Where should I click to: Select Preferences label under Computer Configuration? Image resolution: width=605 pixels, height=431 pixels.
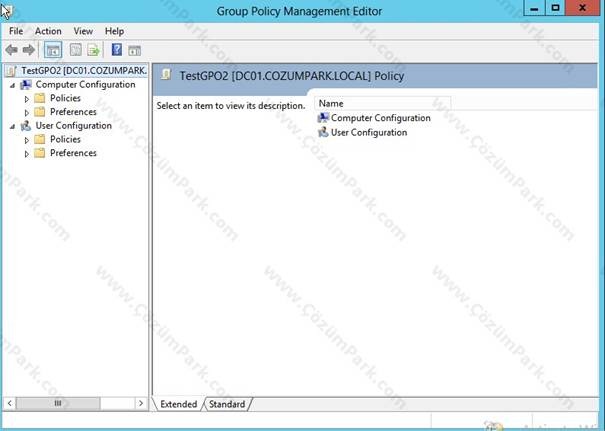click(73, 112)
